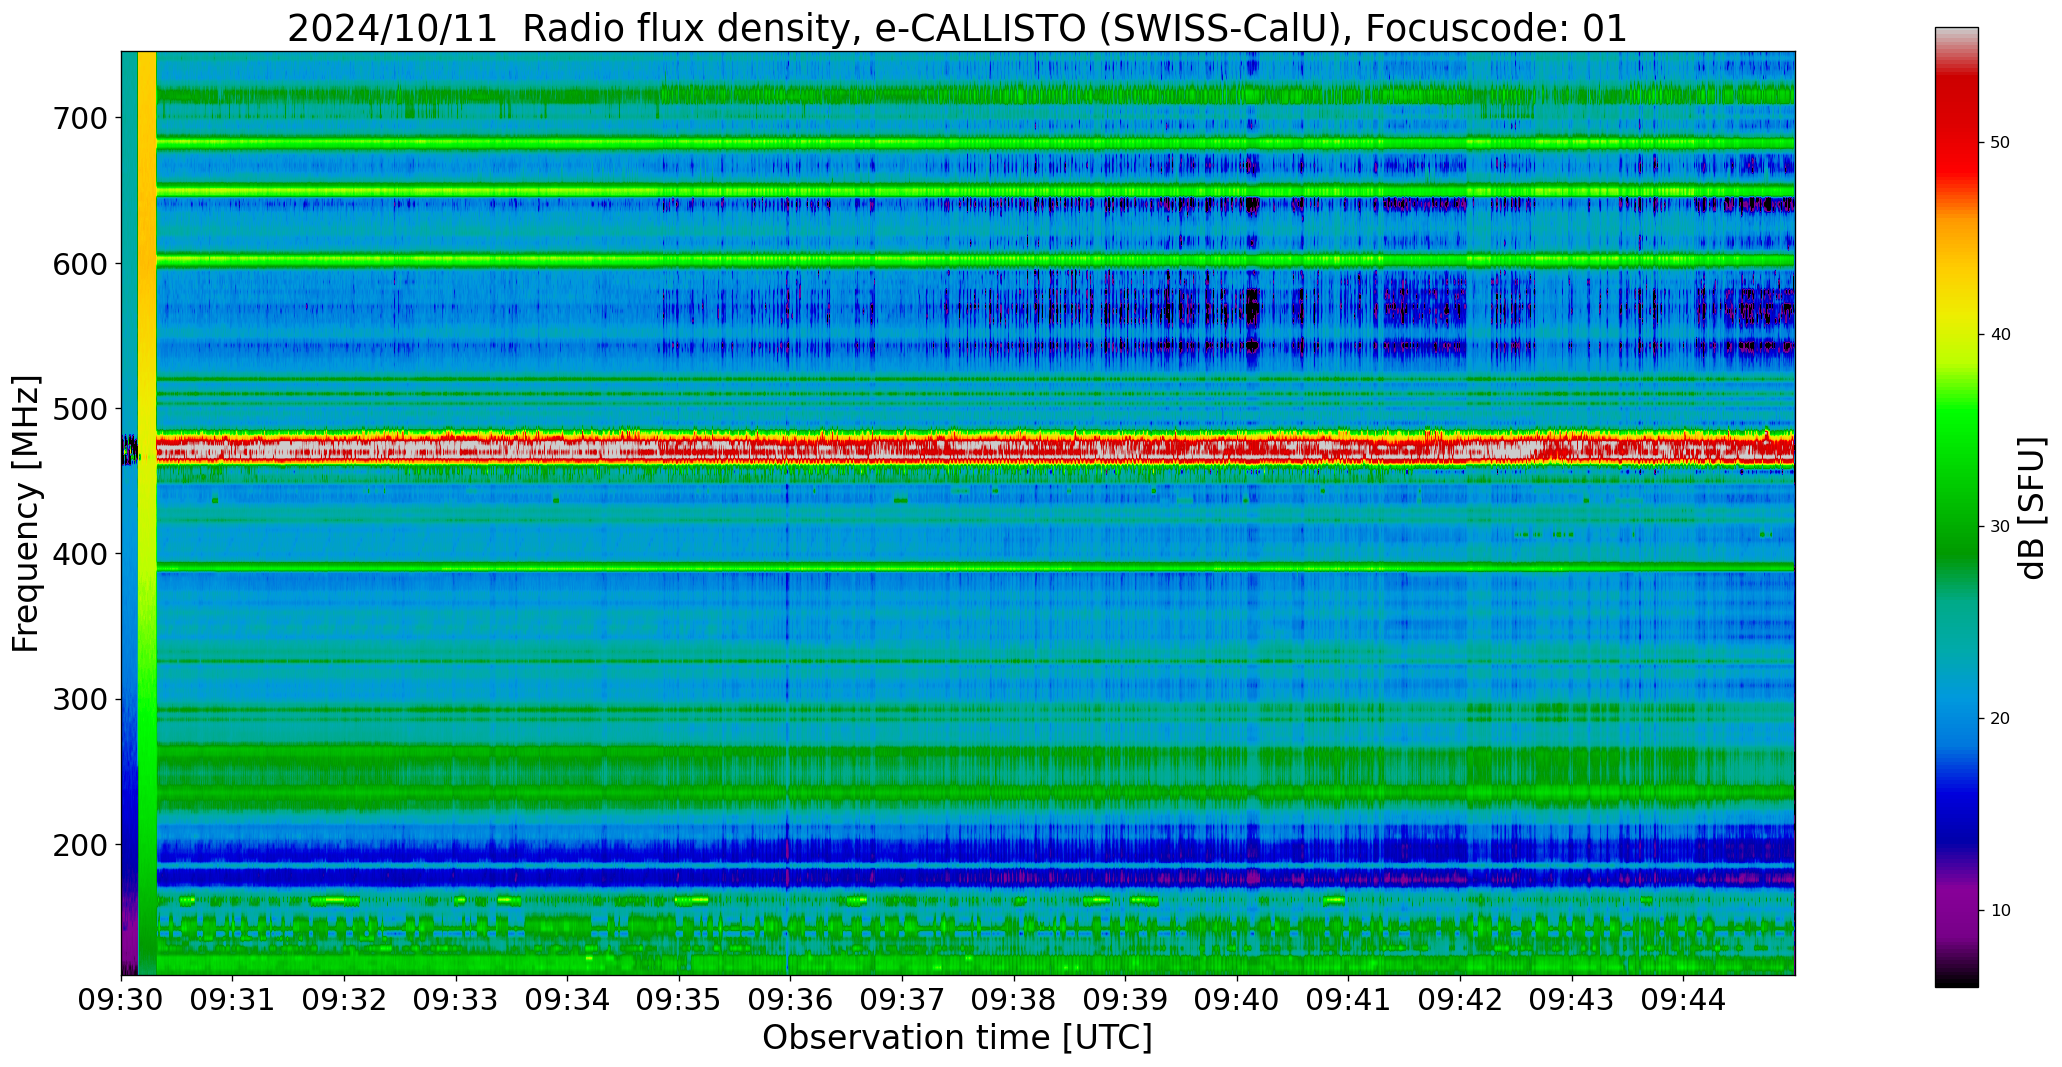Click the 'Observation time [UTC]' axis label
This screenshot has width=2062, height=1067.
(957, 1038)
